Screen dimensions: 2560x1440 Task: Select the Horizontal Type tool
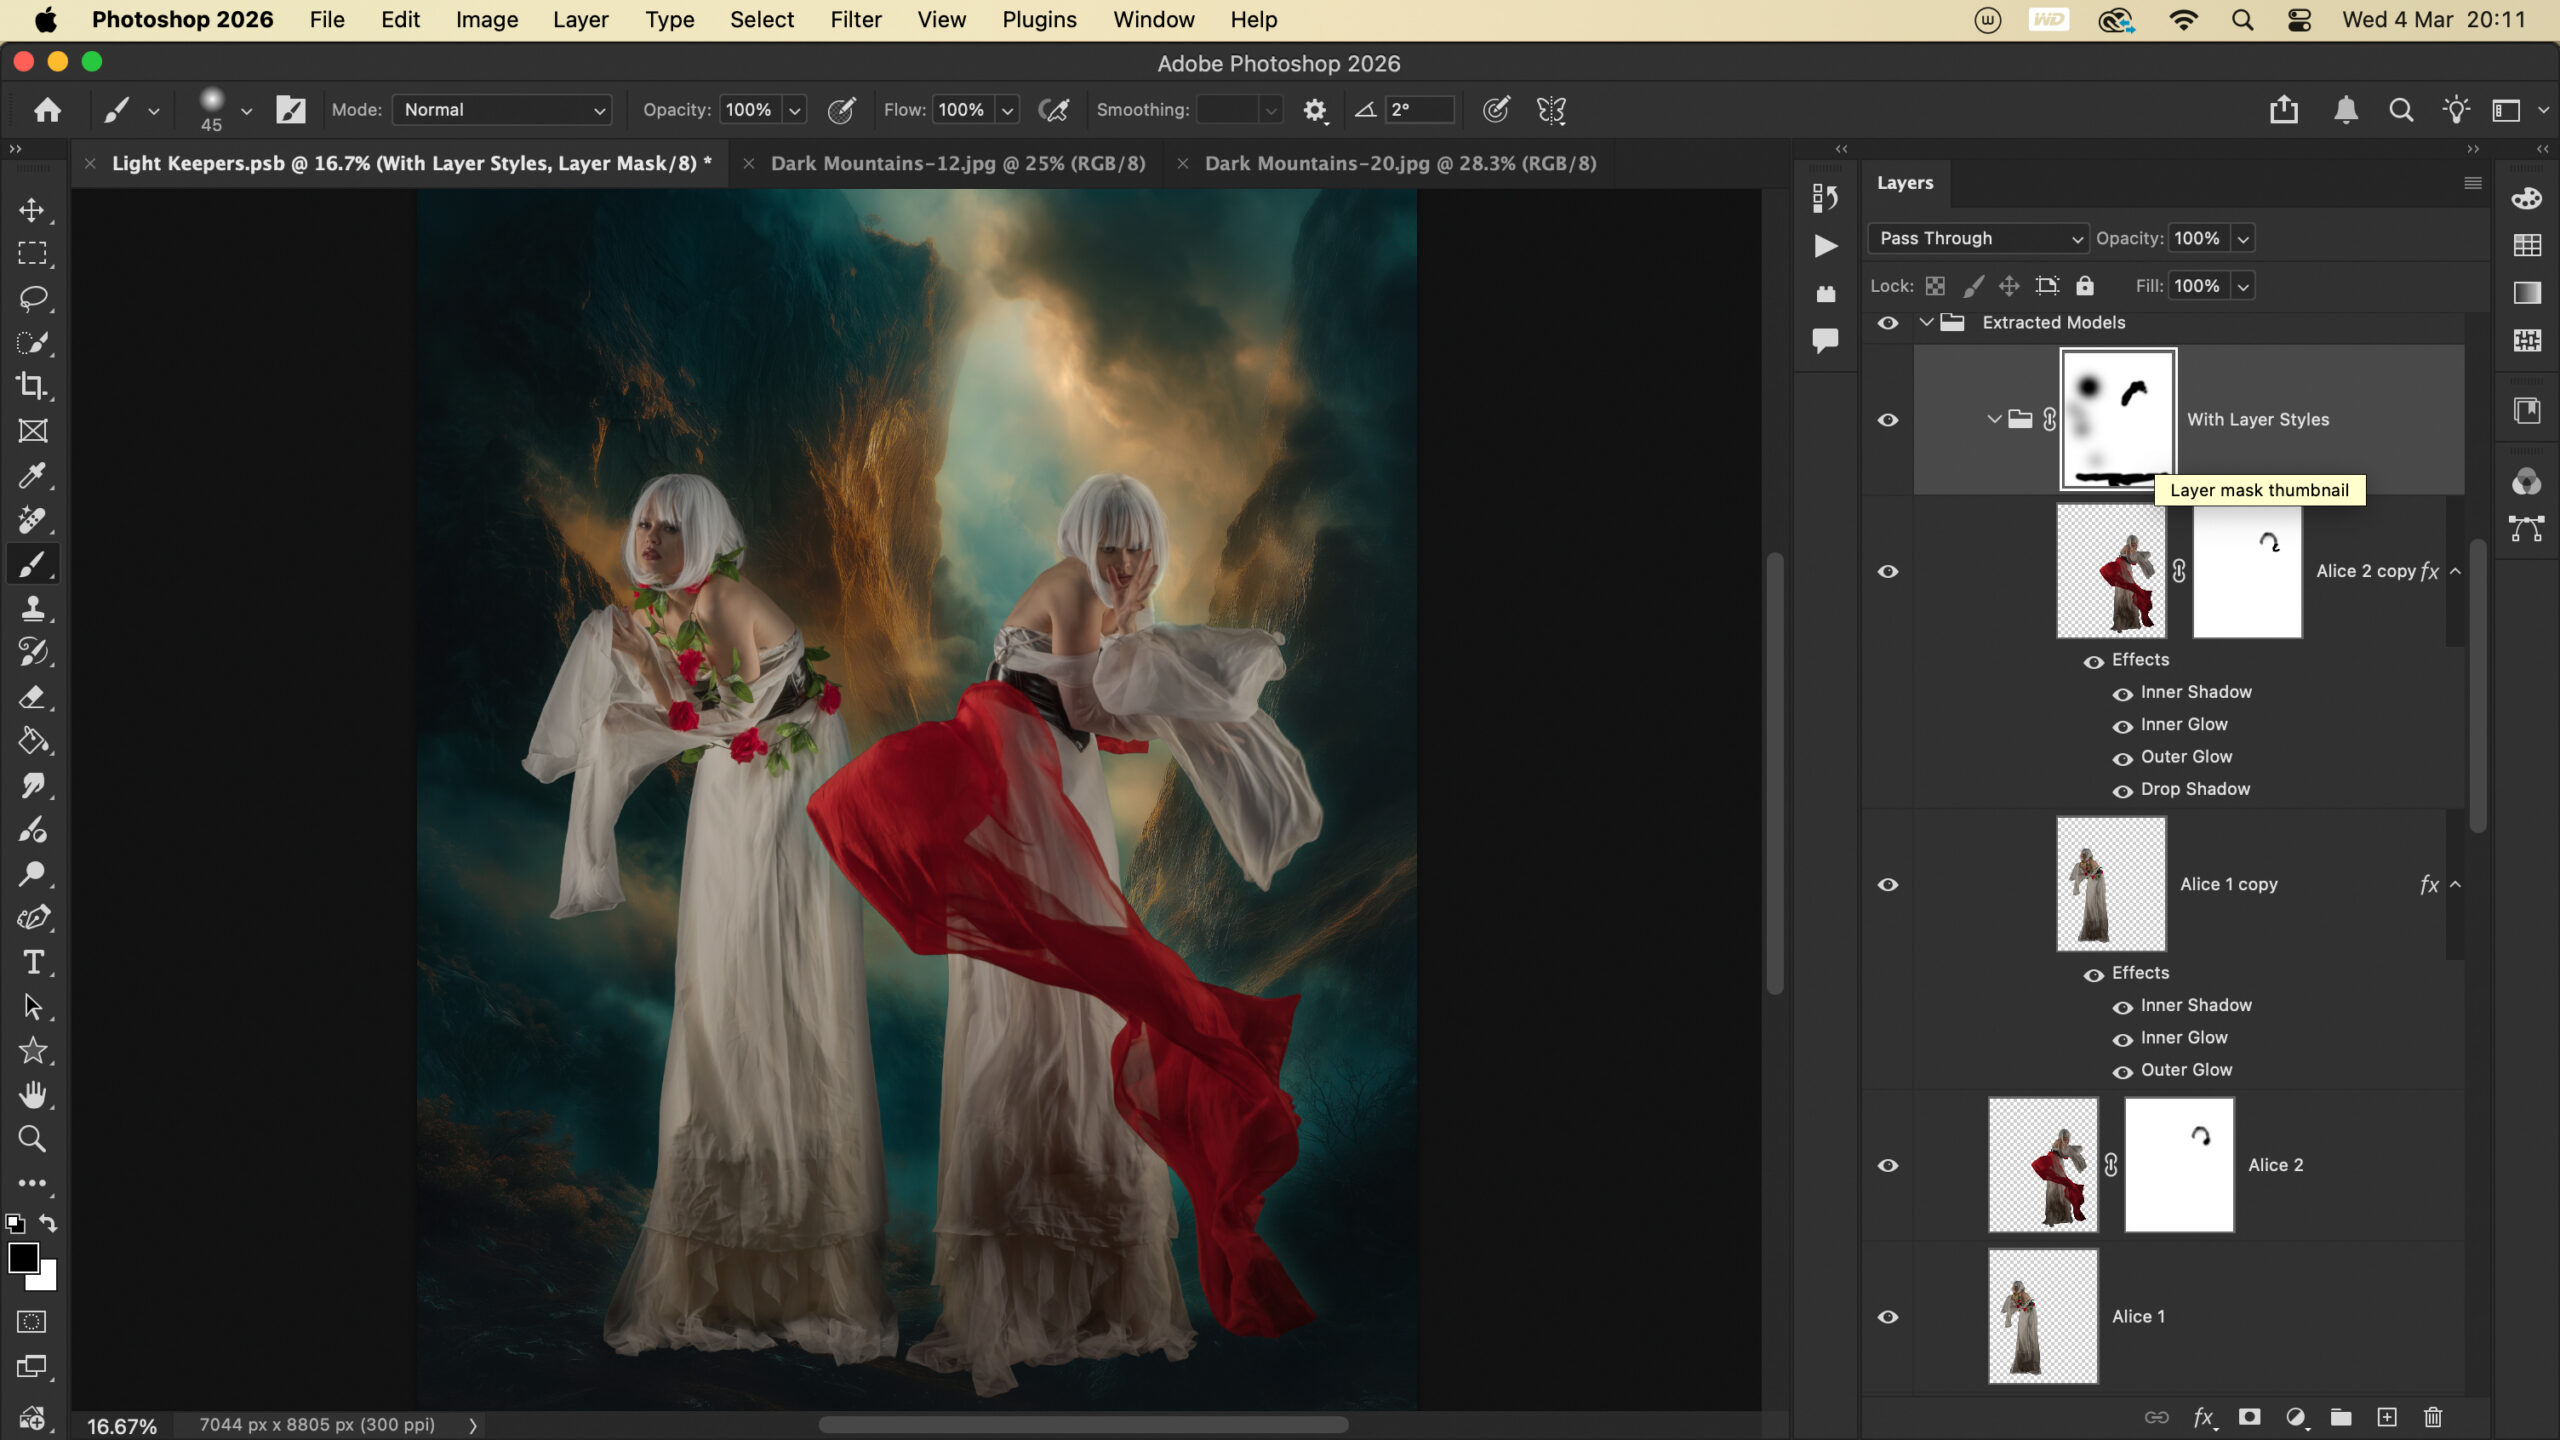click(32, 962)
